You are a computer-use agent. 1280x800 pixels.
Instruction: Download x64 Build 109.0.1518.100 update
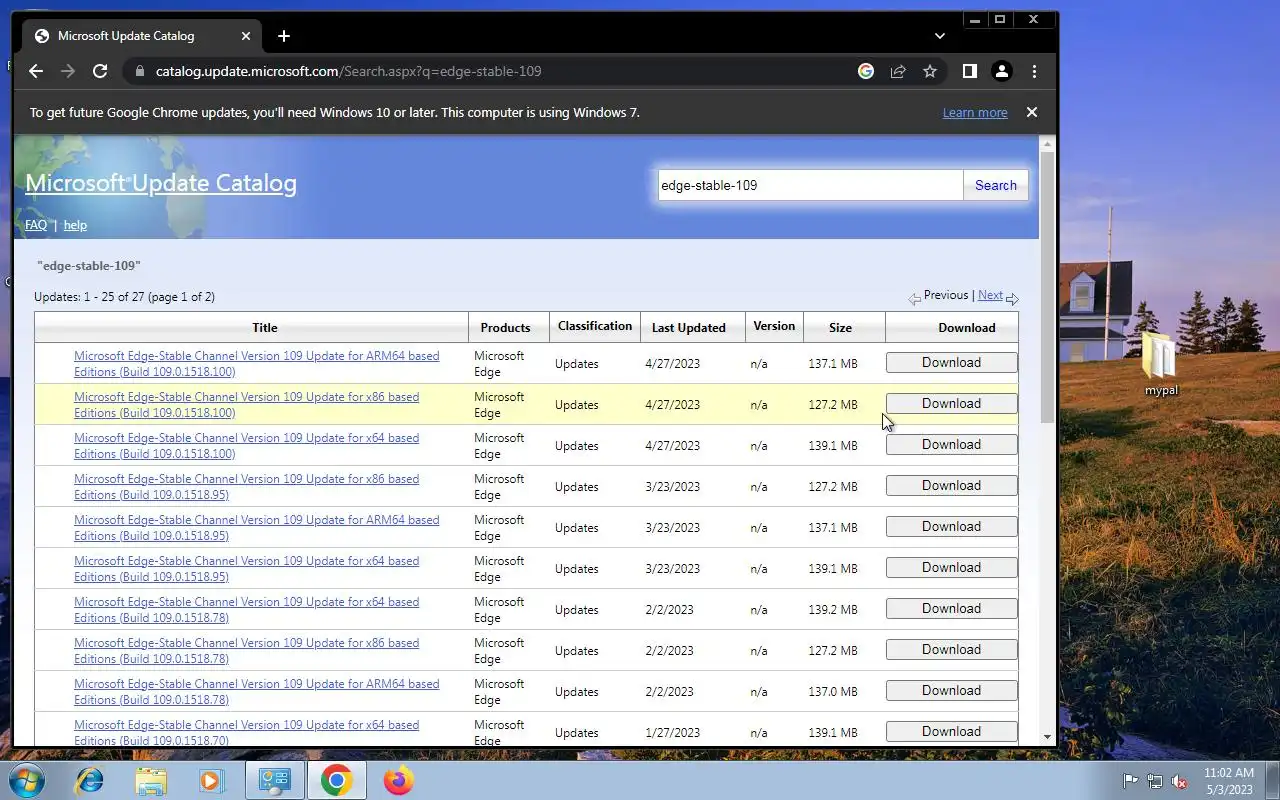point(951,445)
